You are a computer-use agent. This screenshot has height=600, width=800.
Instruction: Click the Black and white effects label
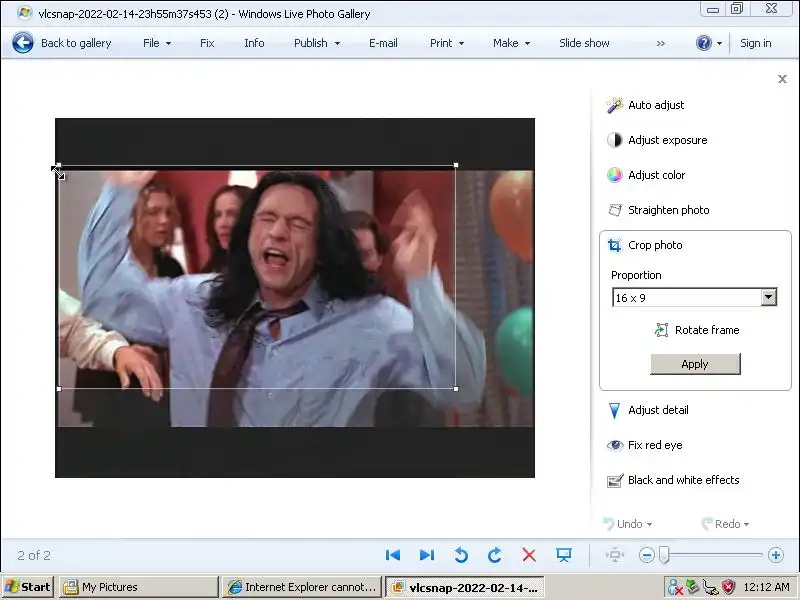tap(683, 480)
